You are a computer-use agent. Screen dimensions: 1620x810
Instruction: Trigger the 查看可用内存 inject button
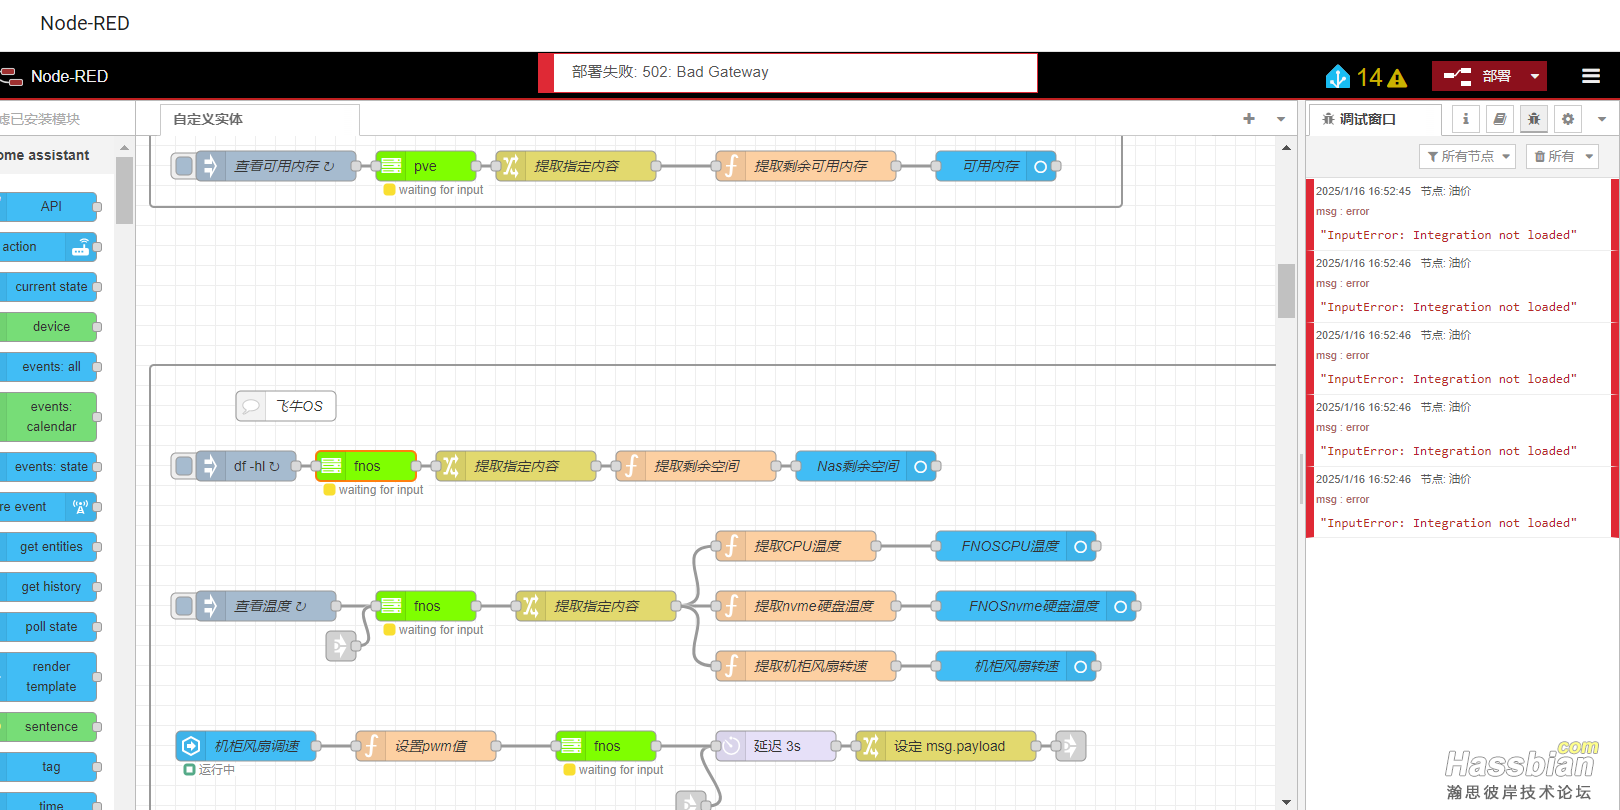(x=184, y=166)
